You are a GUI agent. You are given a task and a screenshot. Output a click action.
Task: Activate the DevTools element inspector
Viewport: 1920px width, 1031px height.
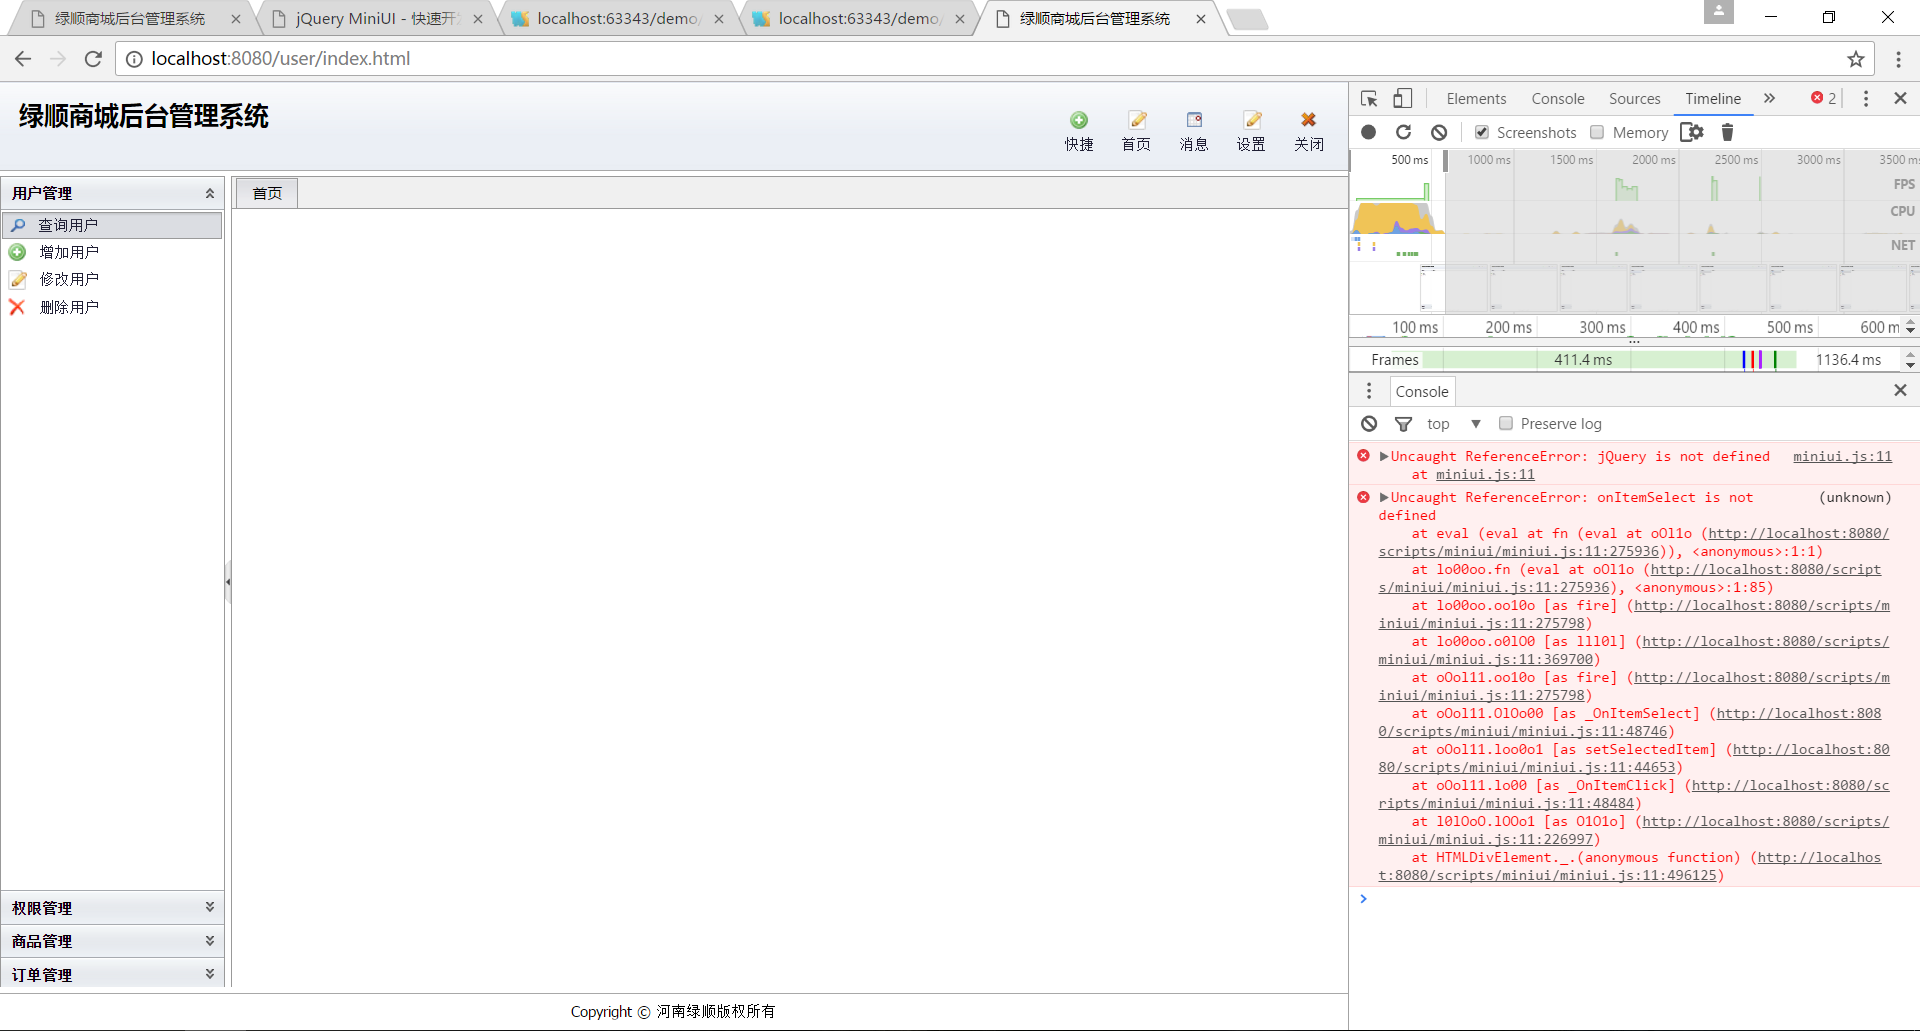1369,98
